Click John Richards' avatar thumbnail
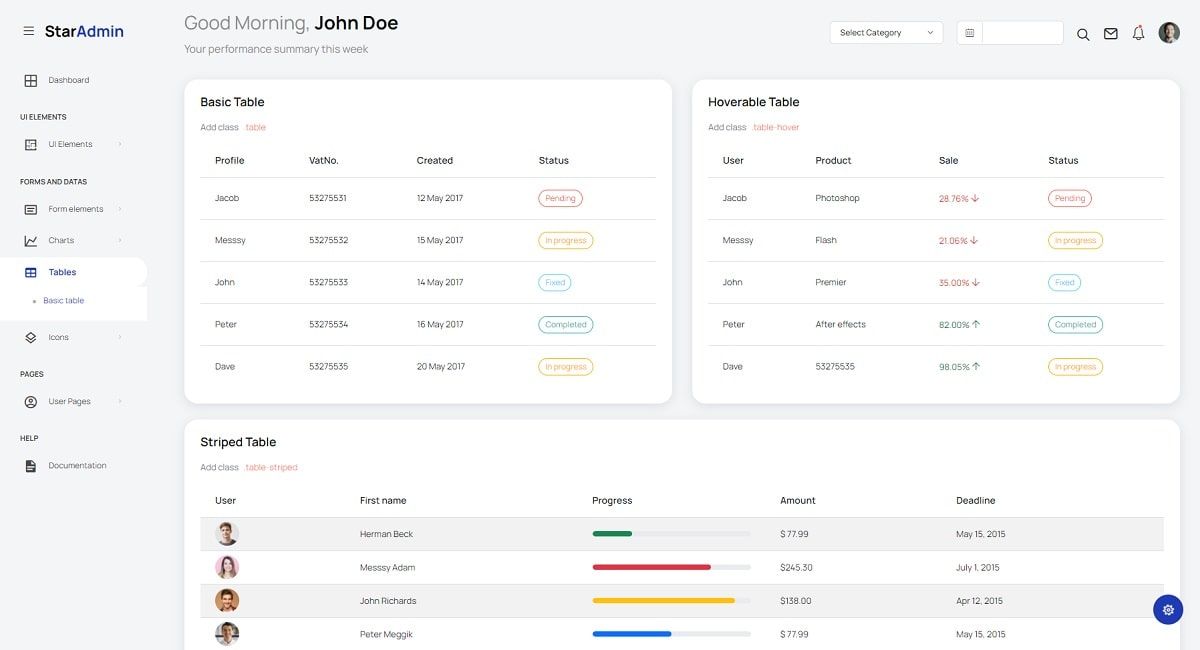The width and height of the screenshot is (1200, 650). click(227, 601)
